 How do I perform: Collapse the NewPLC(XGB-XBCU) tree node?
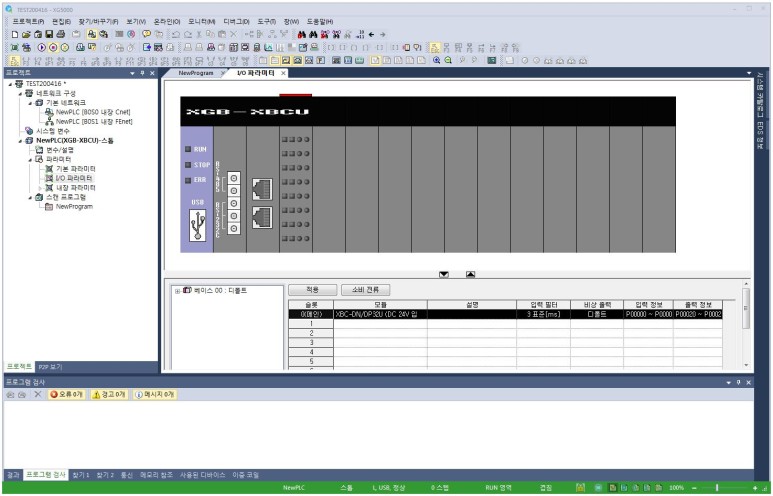[x=20, y=141]
